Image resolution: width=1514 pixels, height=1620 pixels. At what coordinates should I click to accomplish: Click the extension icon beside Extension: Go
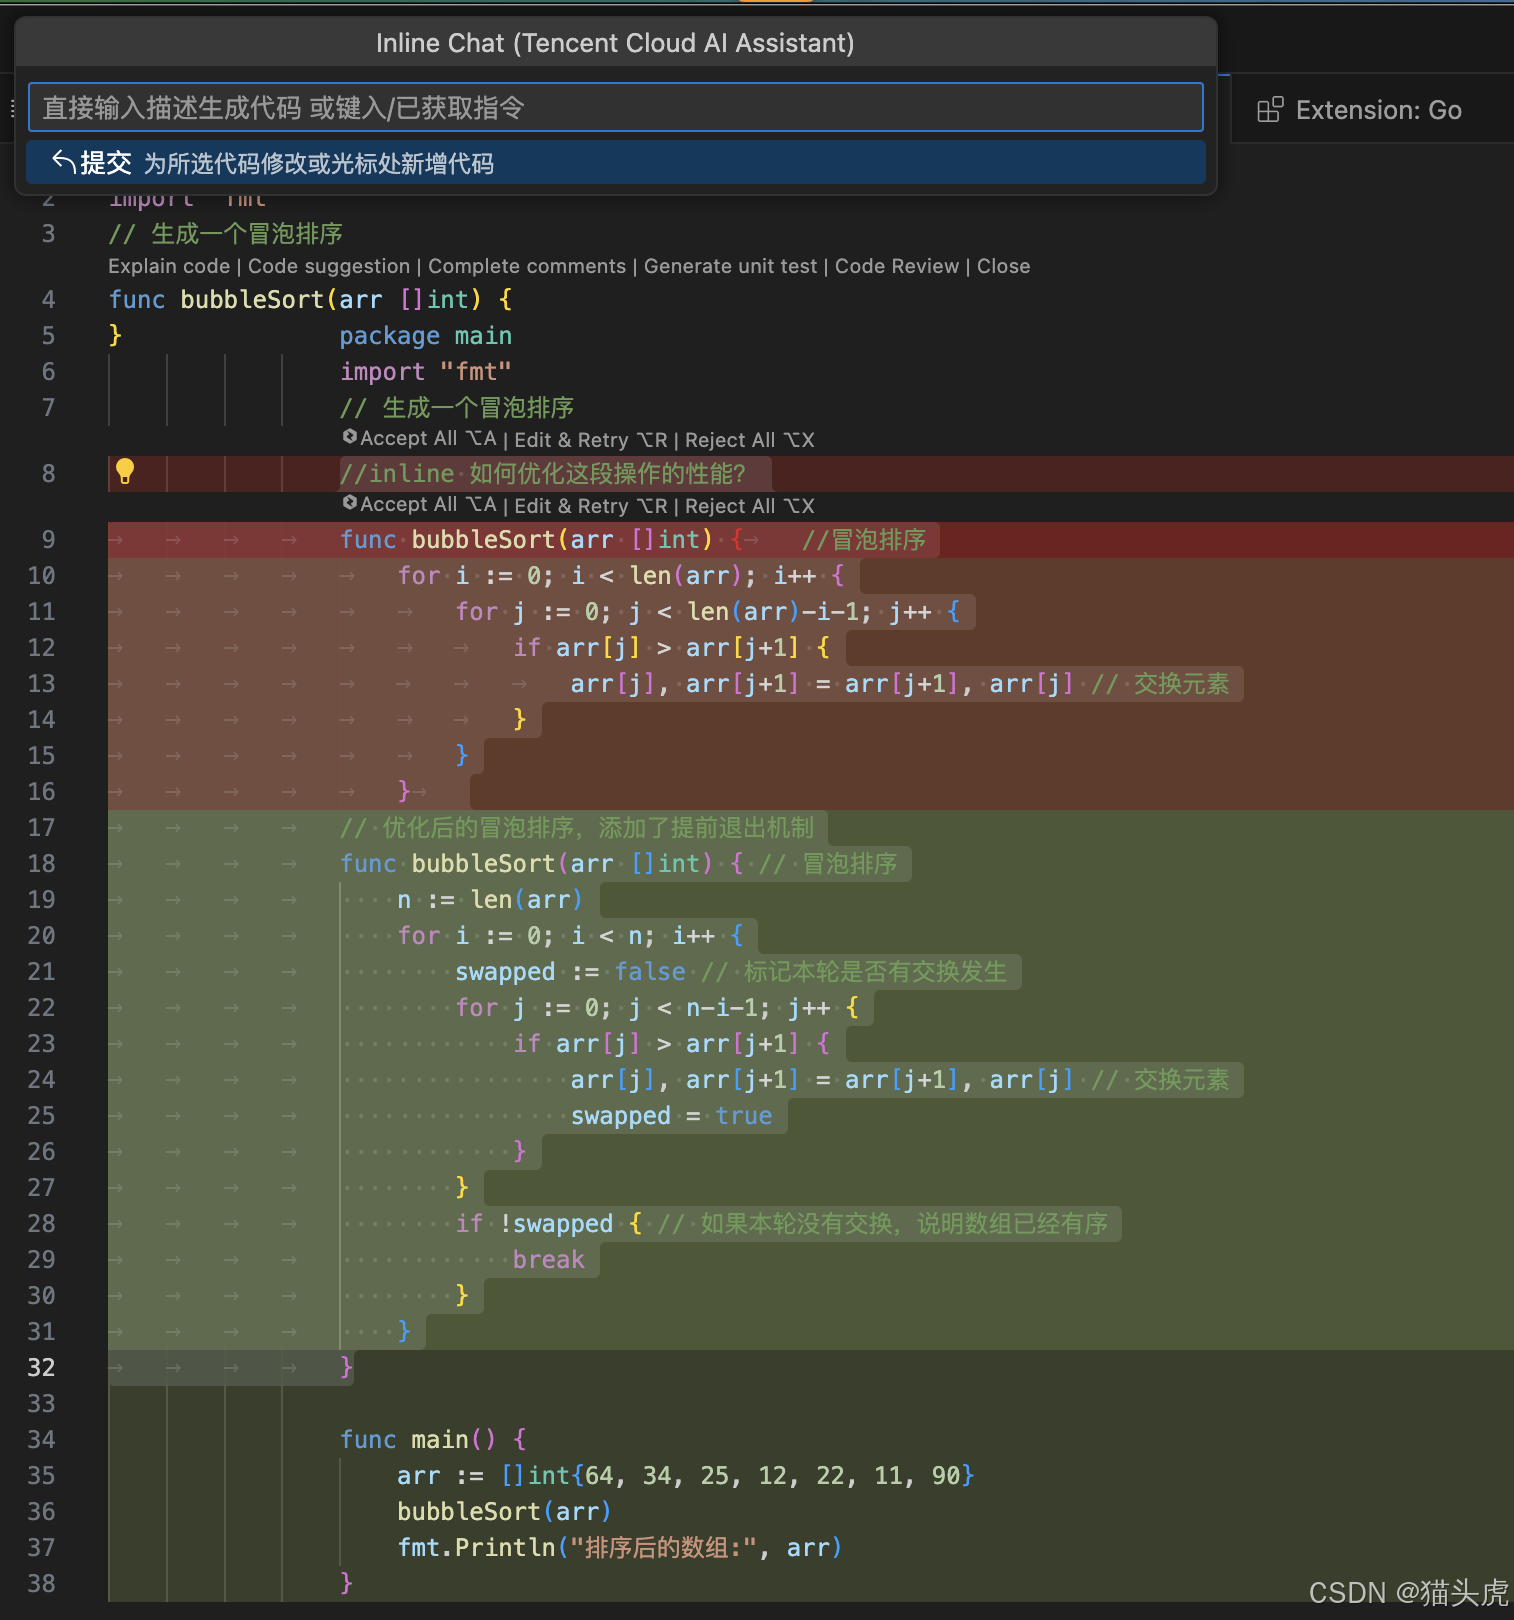[x=1270, y=110]
